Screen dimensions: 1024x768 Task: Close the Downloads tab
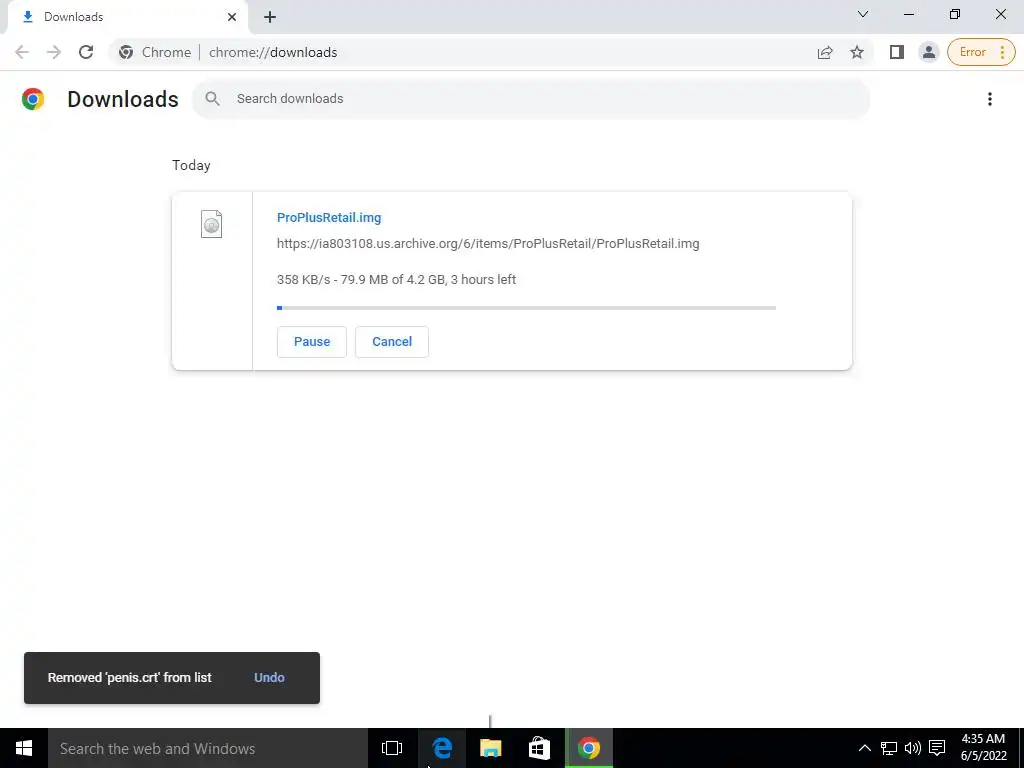click(232, 17)
